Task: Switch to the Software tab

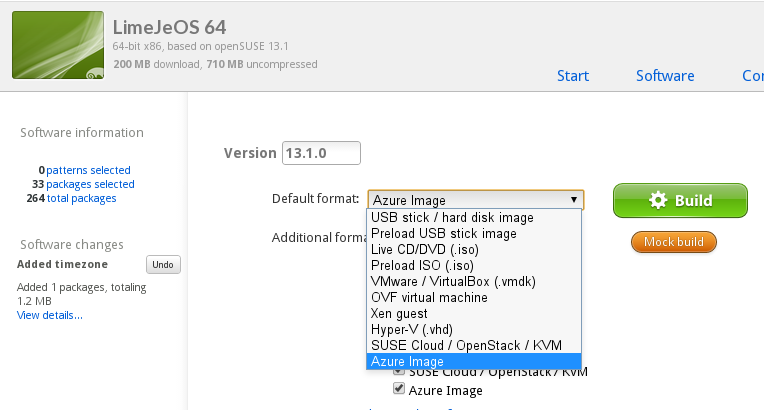Action: [665, 76]
